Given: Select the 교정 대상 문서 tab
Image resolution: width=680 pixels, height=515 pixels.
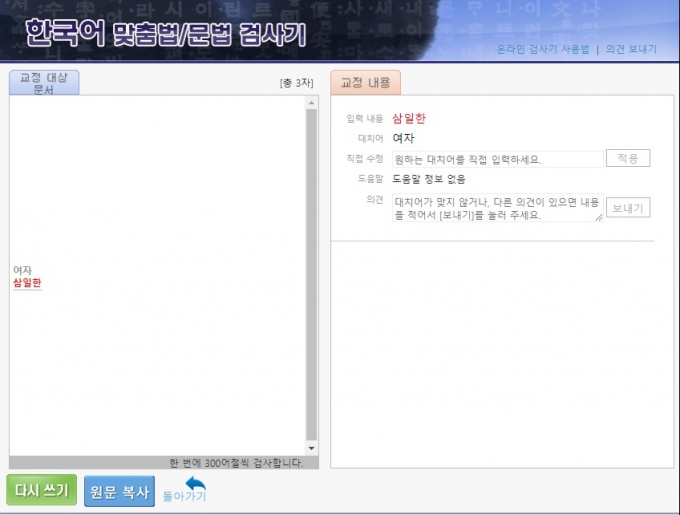Looking at the screenshot, I should [x=44, y=83].
